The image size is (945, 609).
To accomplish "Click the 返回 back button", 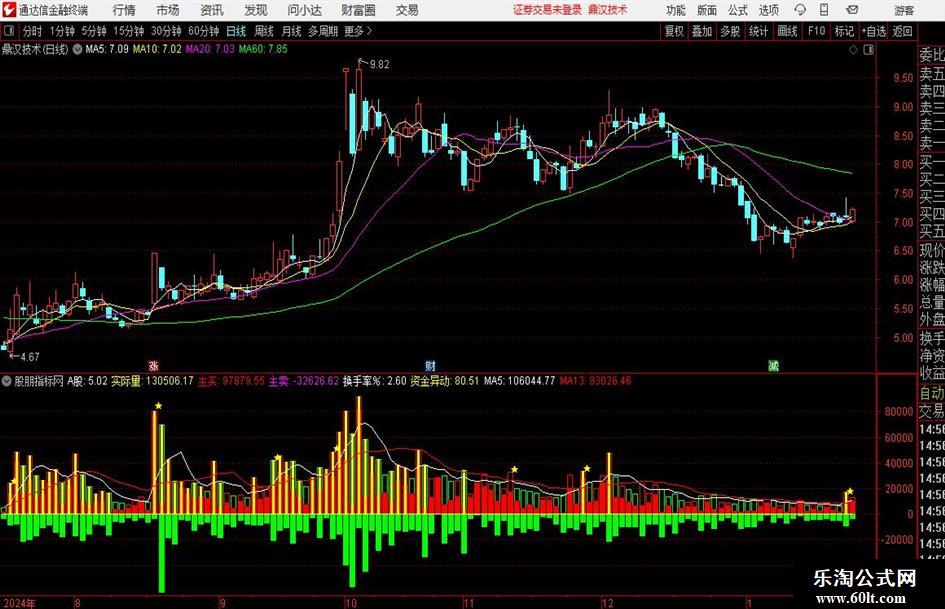I will (x=902, y=31).
